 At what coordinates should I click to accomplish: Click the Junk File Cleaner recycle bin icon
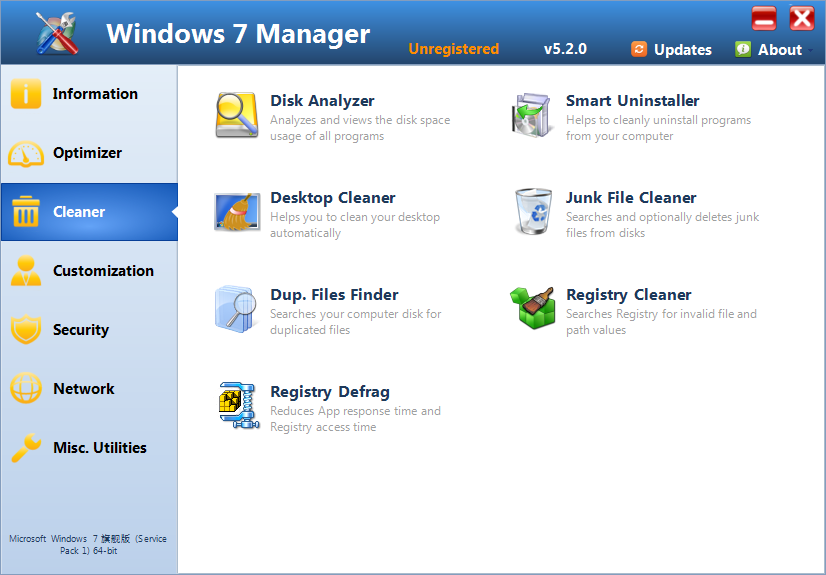[x=533, y=212]
